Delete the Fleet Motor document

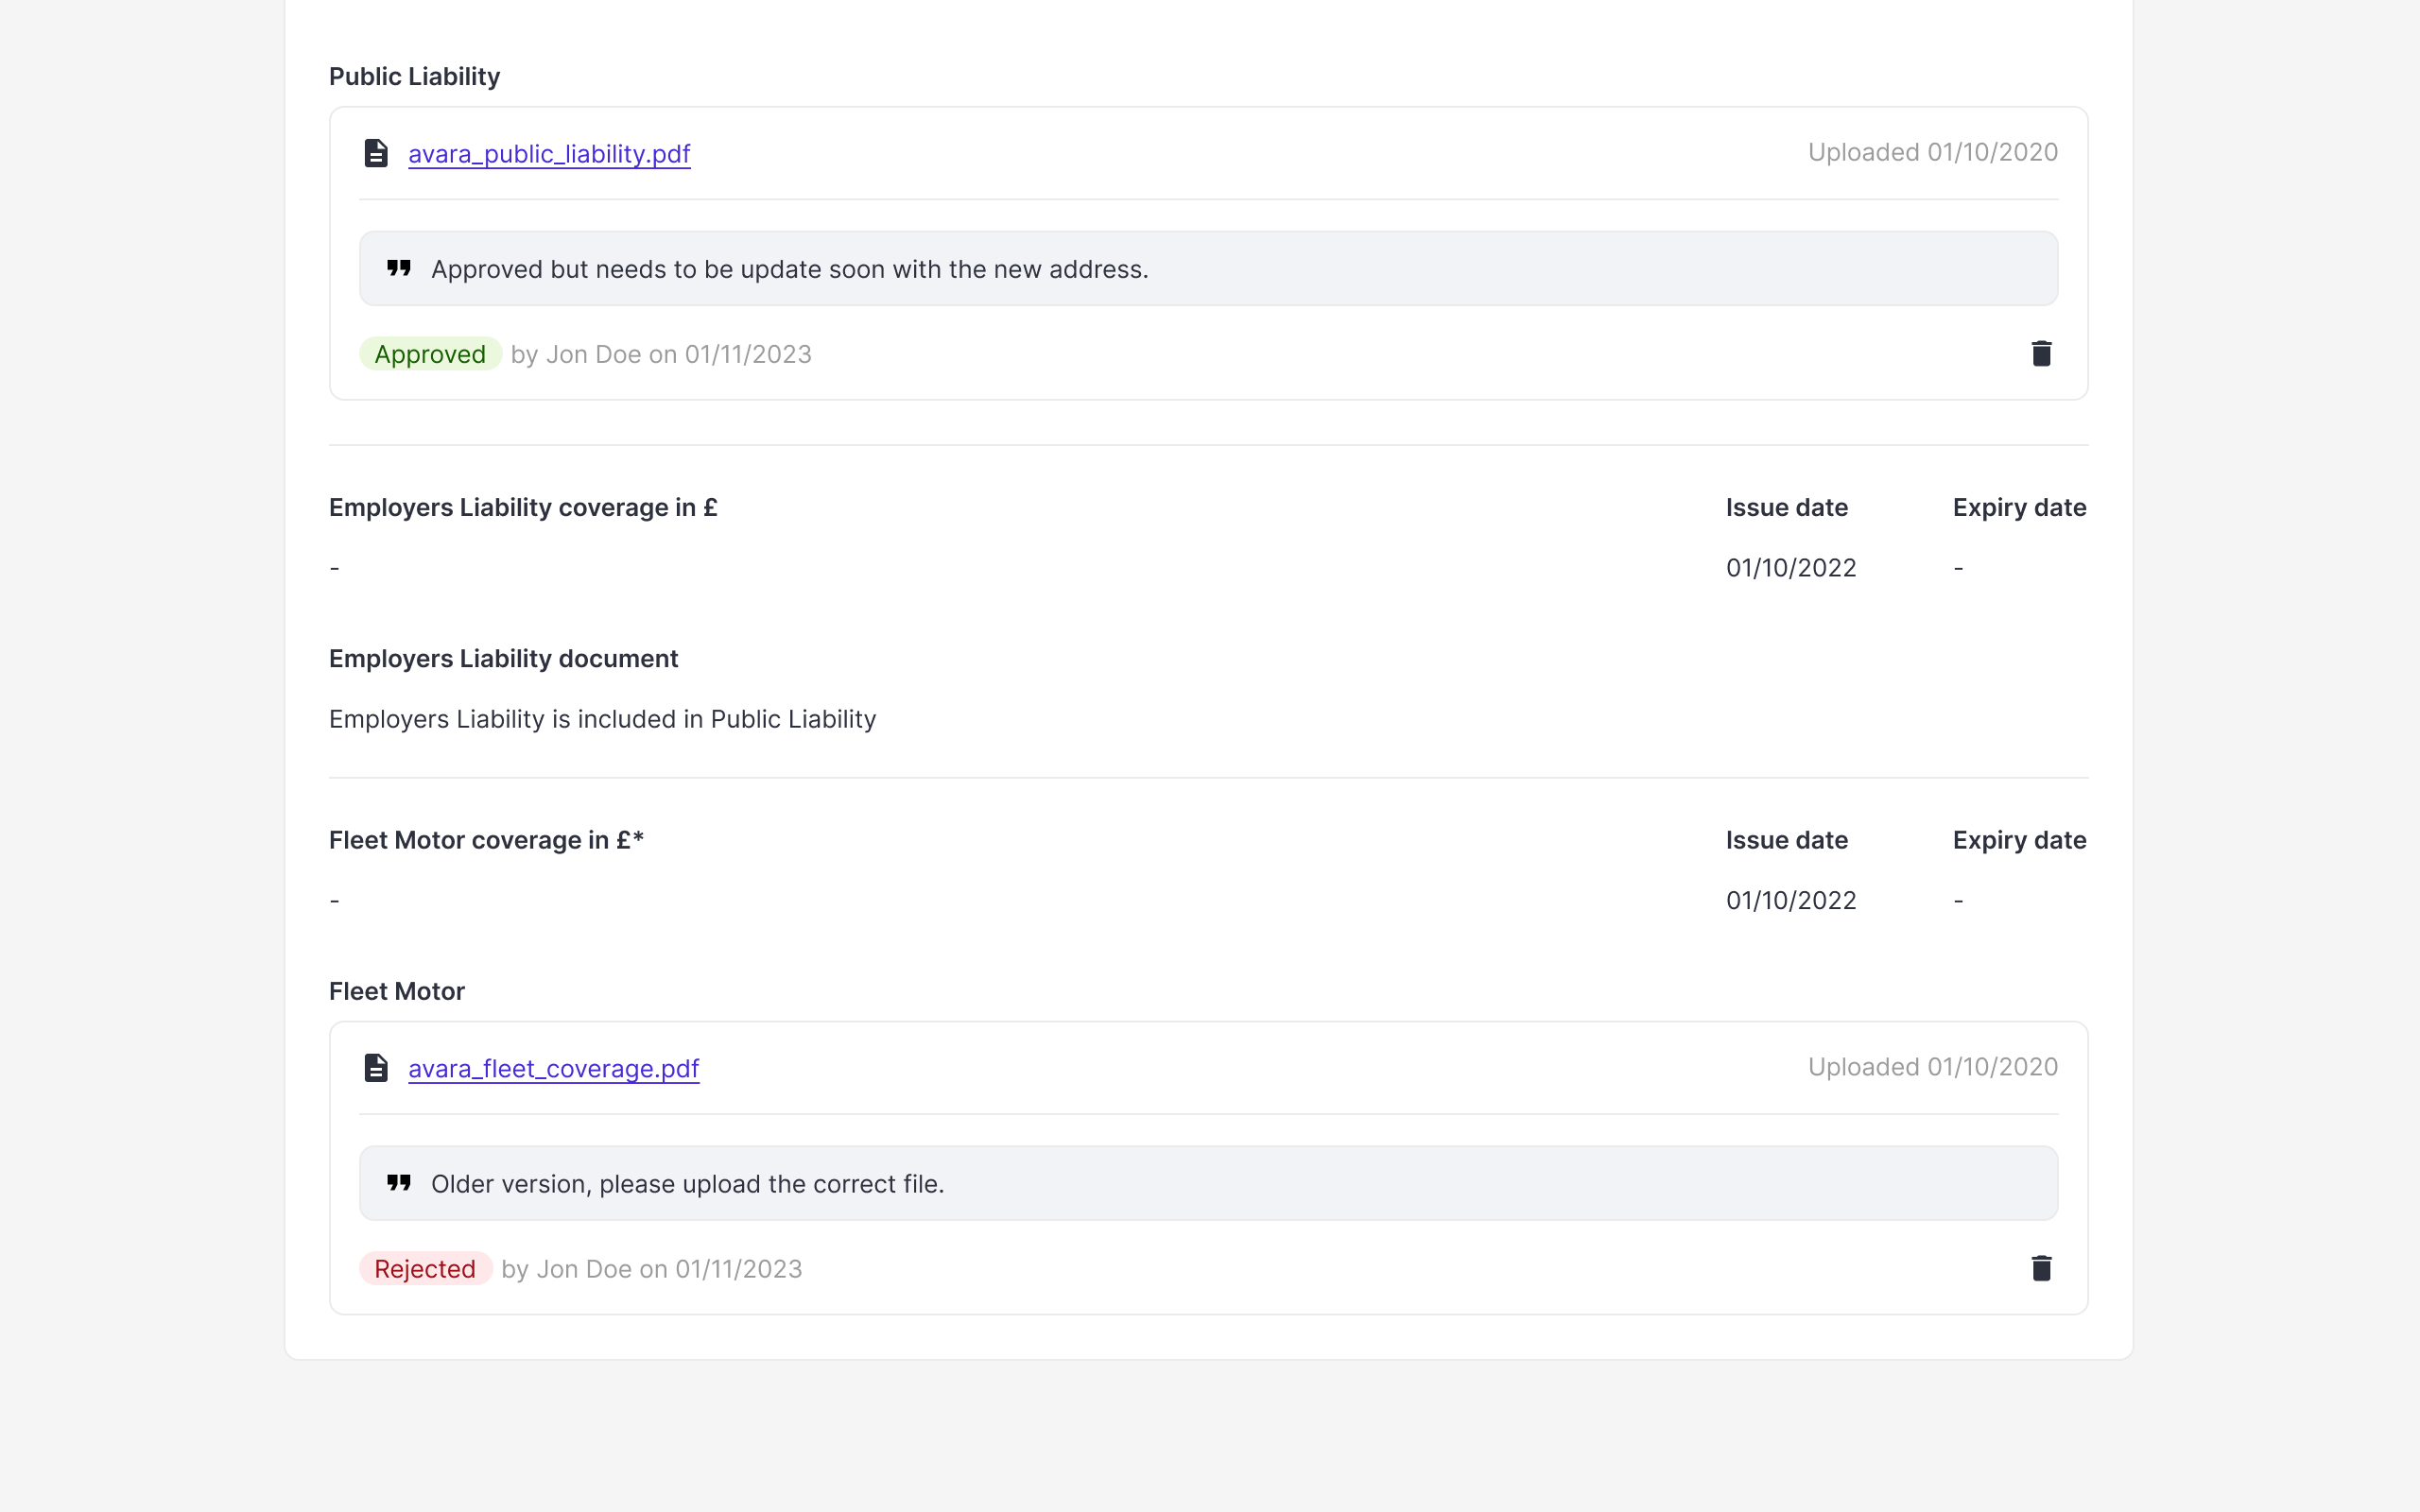(2041, 1268)
